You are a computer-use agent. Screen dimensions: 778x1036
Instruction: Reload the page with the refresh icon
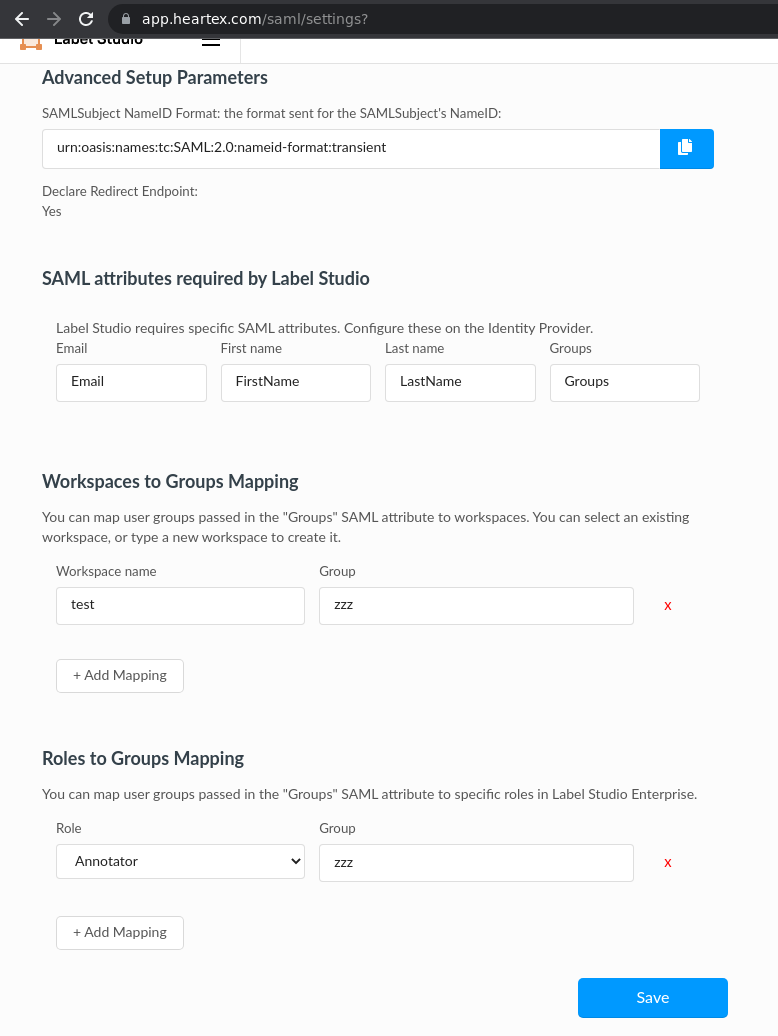point(86,18)
